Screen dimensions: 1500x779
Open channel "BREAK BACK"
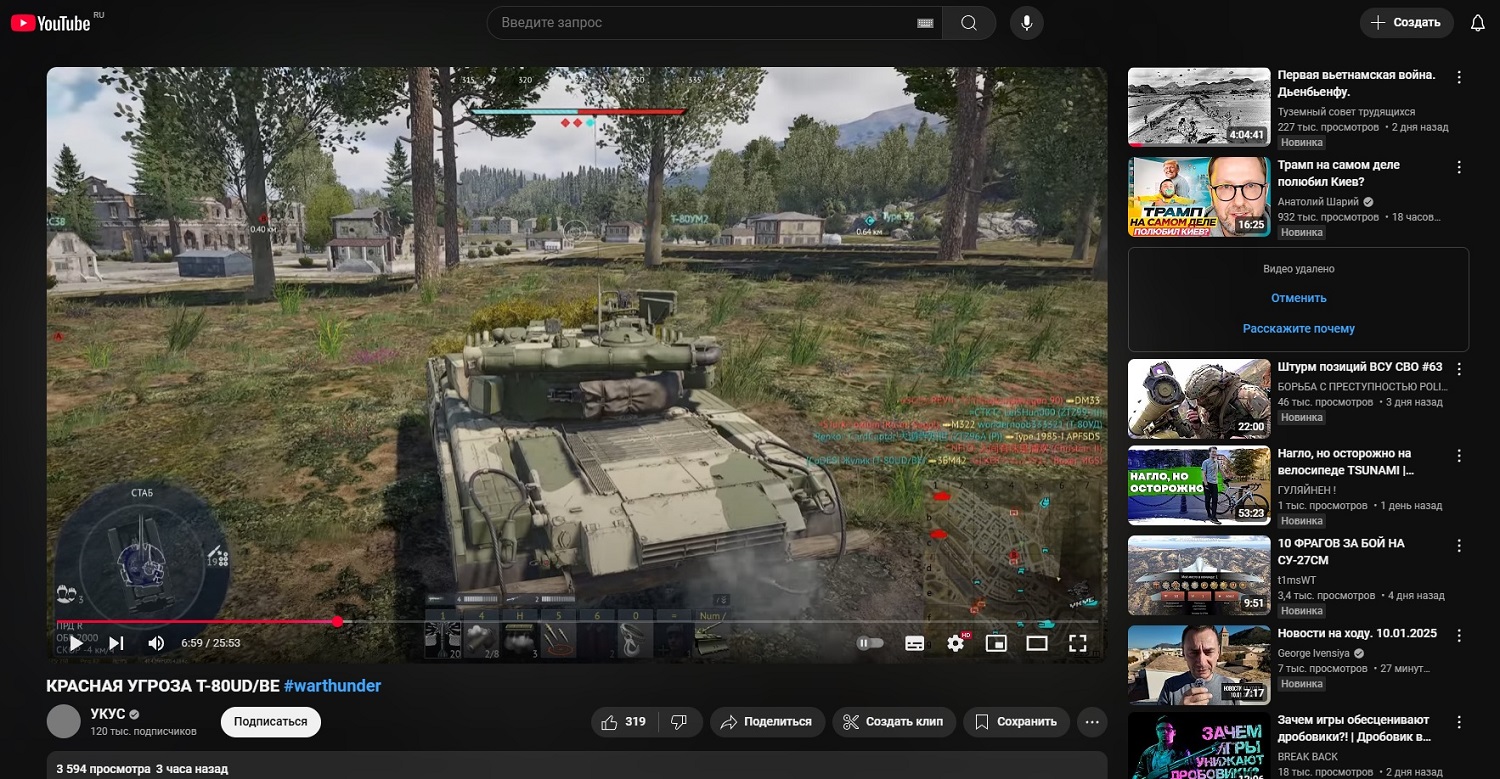click(x=1308, y=757)
